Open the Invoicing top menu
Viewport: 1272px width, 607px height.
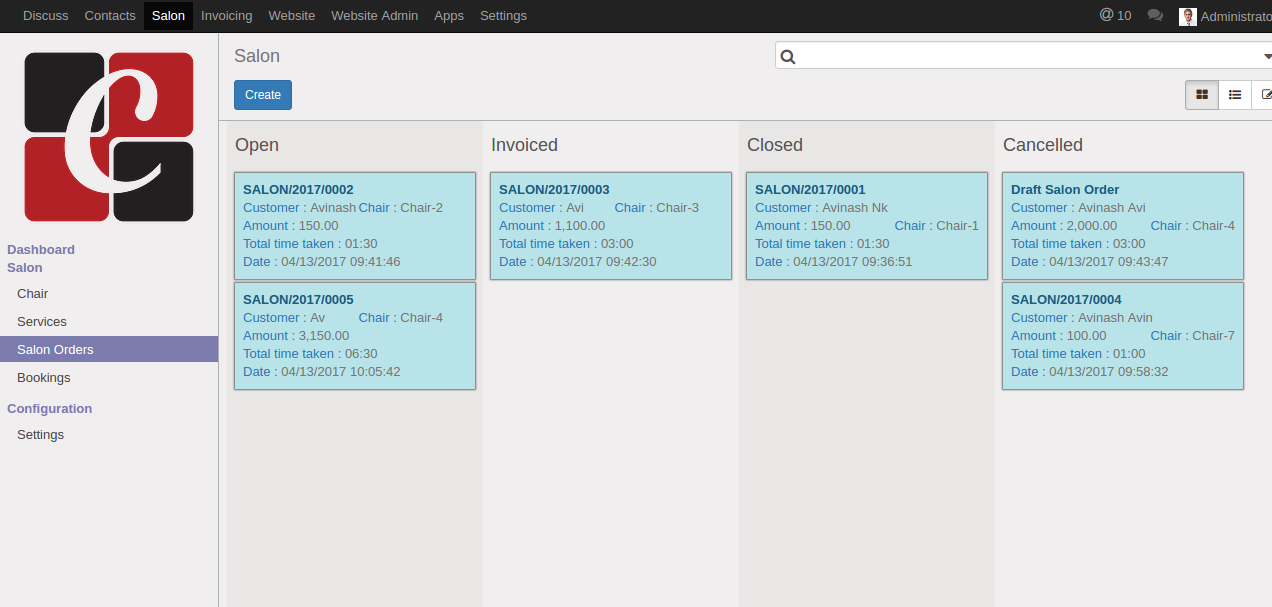click(x=226, y=16)
